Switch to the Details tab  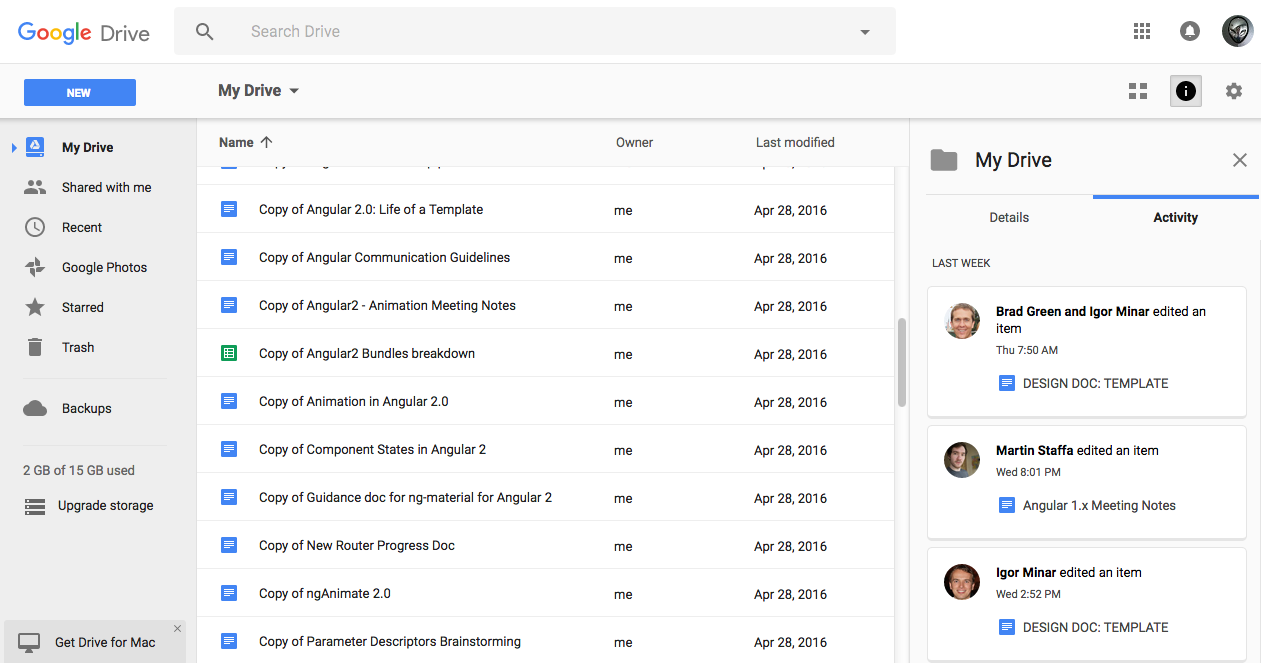1009,217
